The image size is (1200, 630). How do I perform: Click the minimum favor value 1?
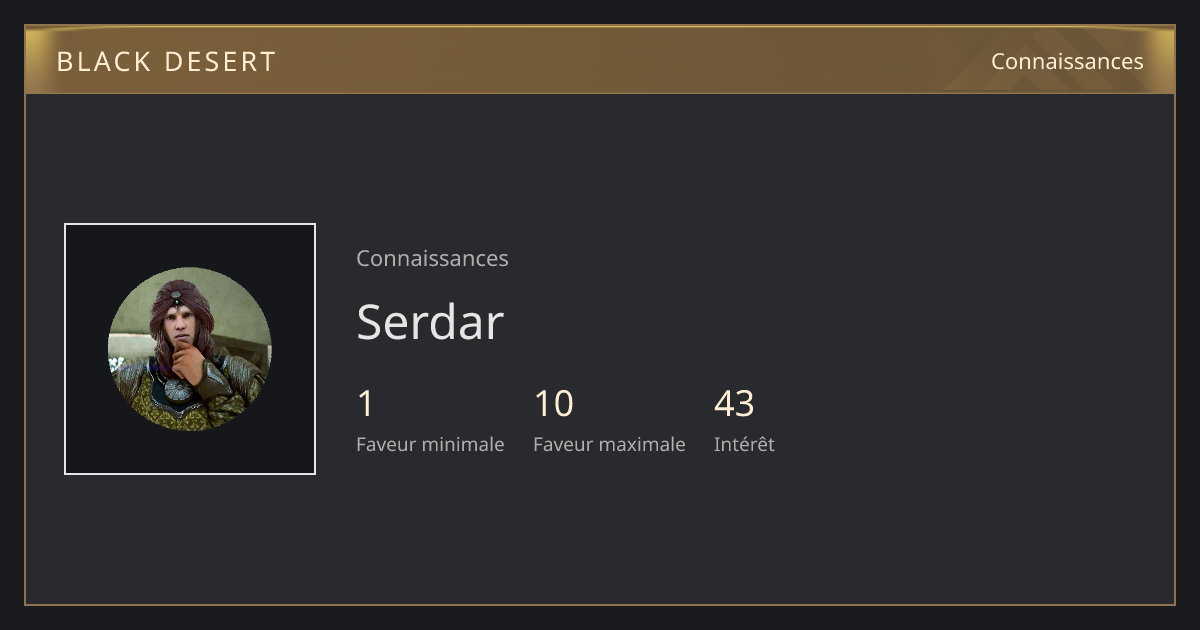[x=366, y=404]
